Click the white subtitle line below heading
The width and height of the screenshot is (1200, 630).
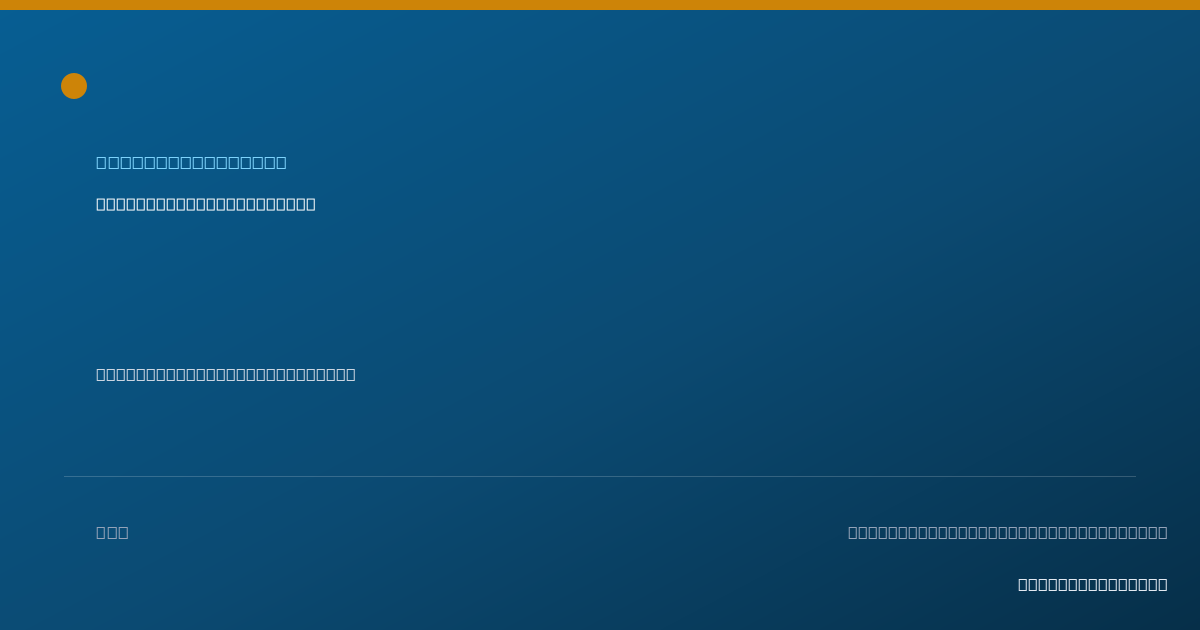click(x=206, y=204)
